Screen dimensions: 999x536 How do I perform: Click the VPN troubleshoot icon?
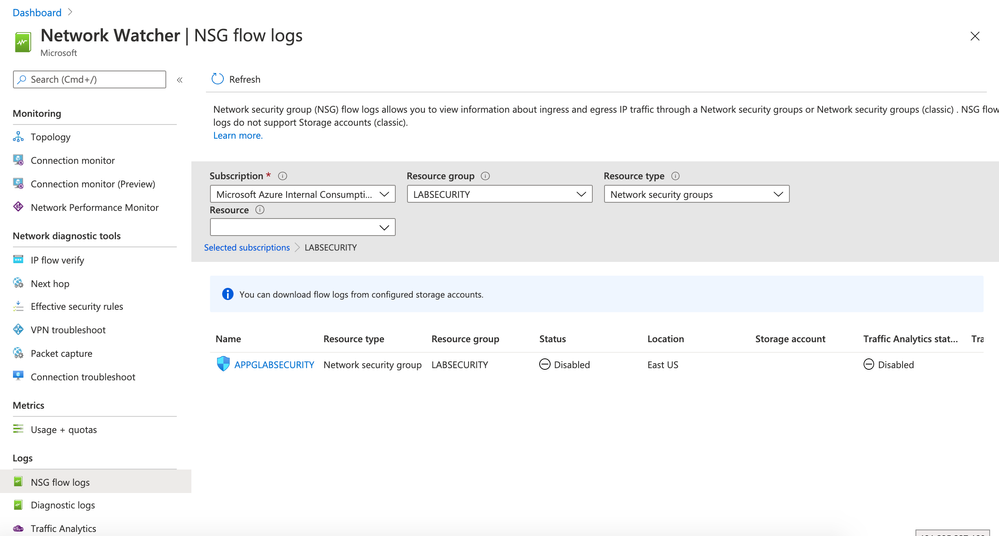tap(18, 330)
